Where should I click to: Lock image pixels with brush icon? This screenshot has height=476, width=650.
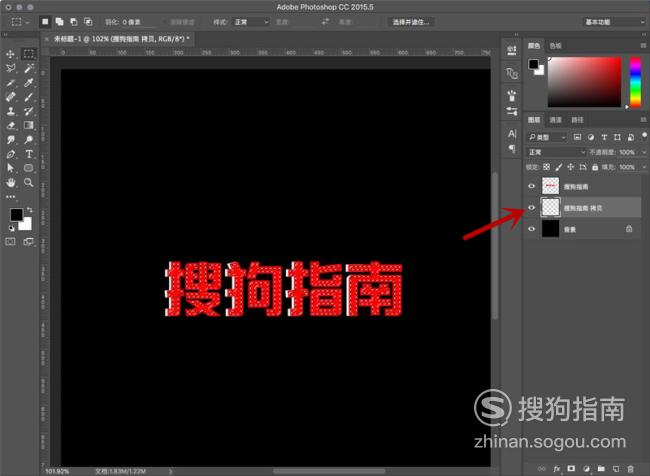point(559,167)
